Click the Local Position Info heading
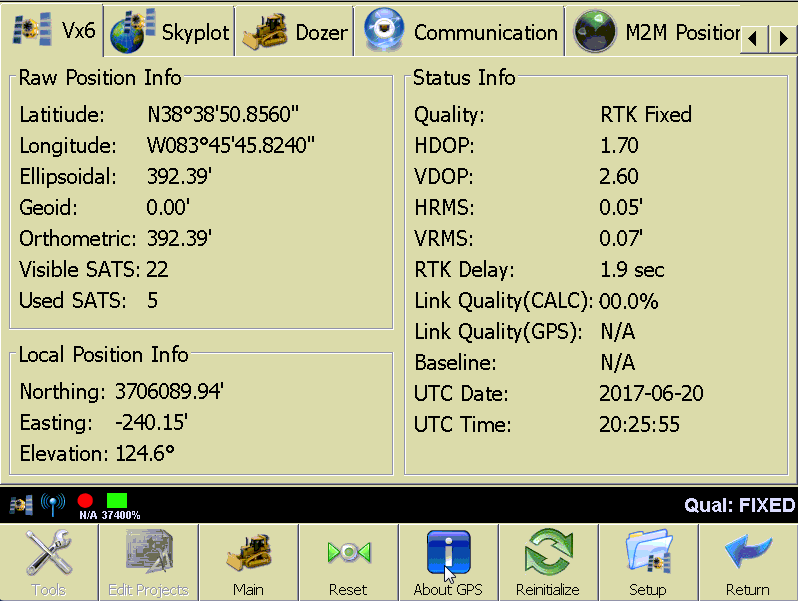This screenshot has width=798, height=601. pyautogui.click(x=103, y=355)
